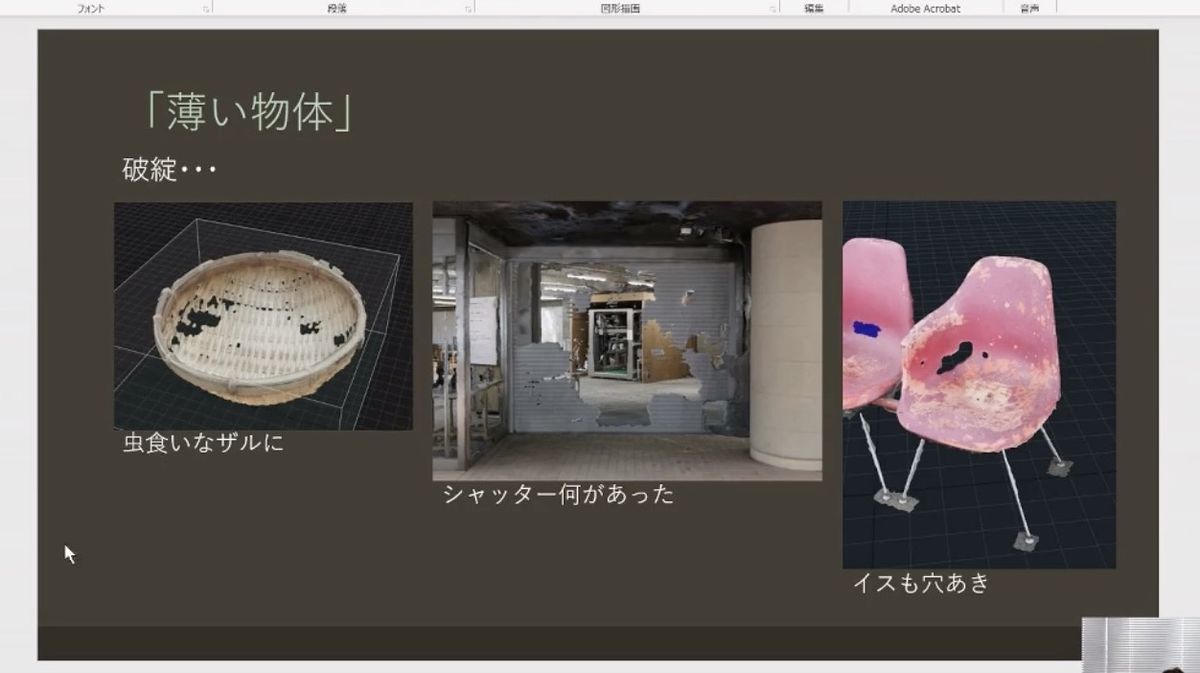Click the 音声 ribbon group label
The height and width of the screenshot is (673, 1200).
coord(1029,8)
